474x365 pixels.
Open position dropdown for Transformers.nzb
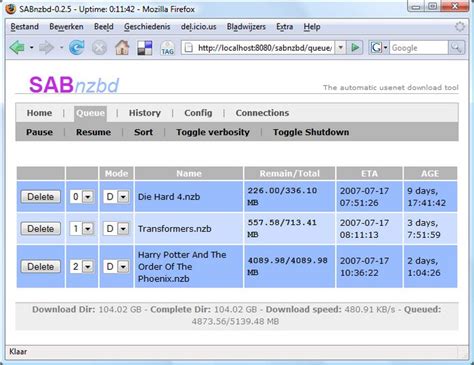82,229
